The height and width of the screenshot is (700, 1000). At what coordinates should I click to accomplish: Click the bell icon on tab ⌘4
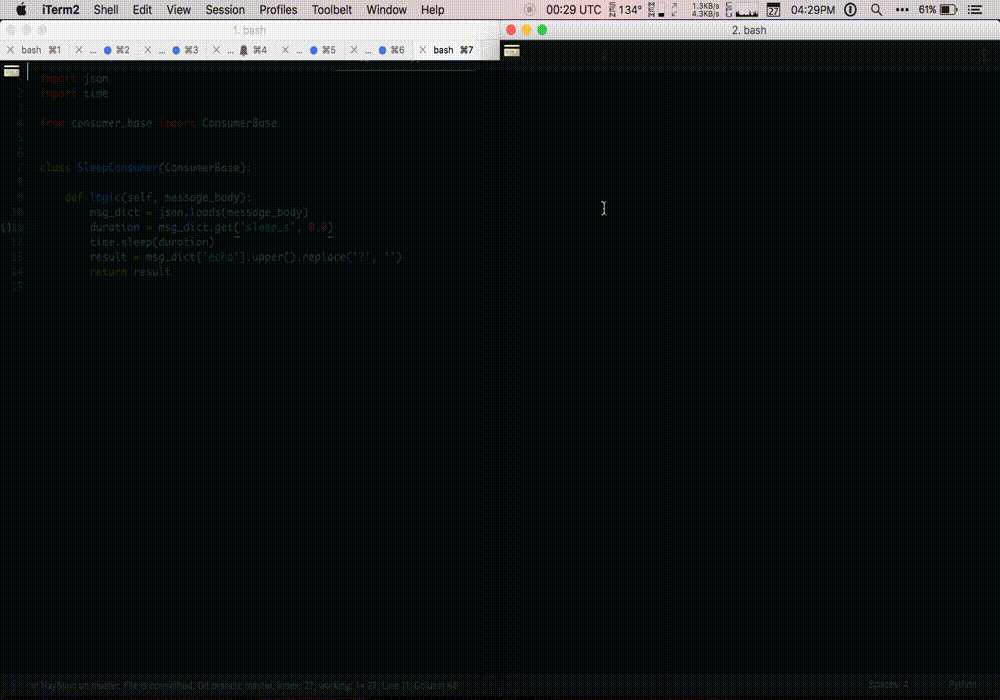244,50
